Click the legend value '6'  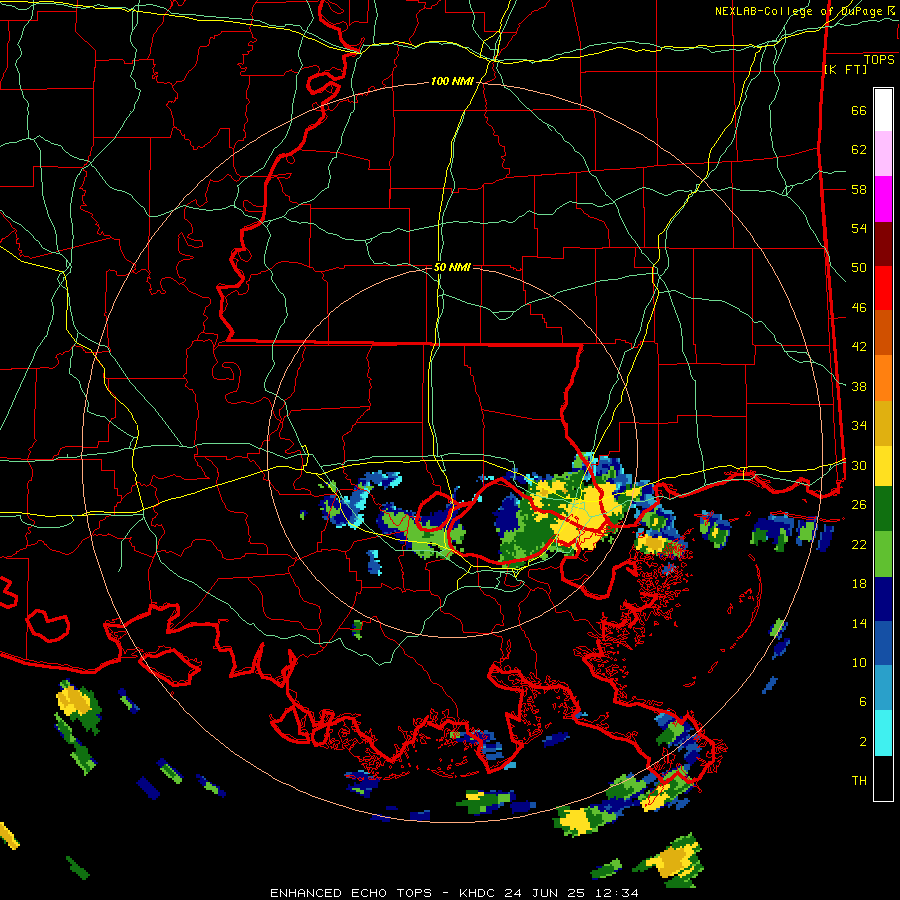pos(863,702)
